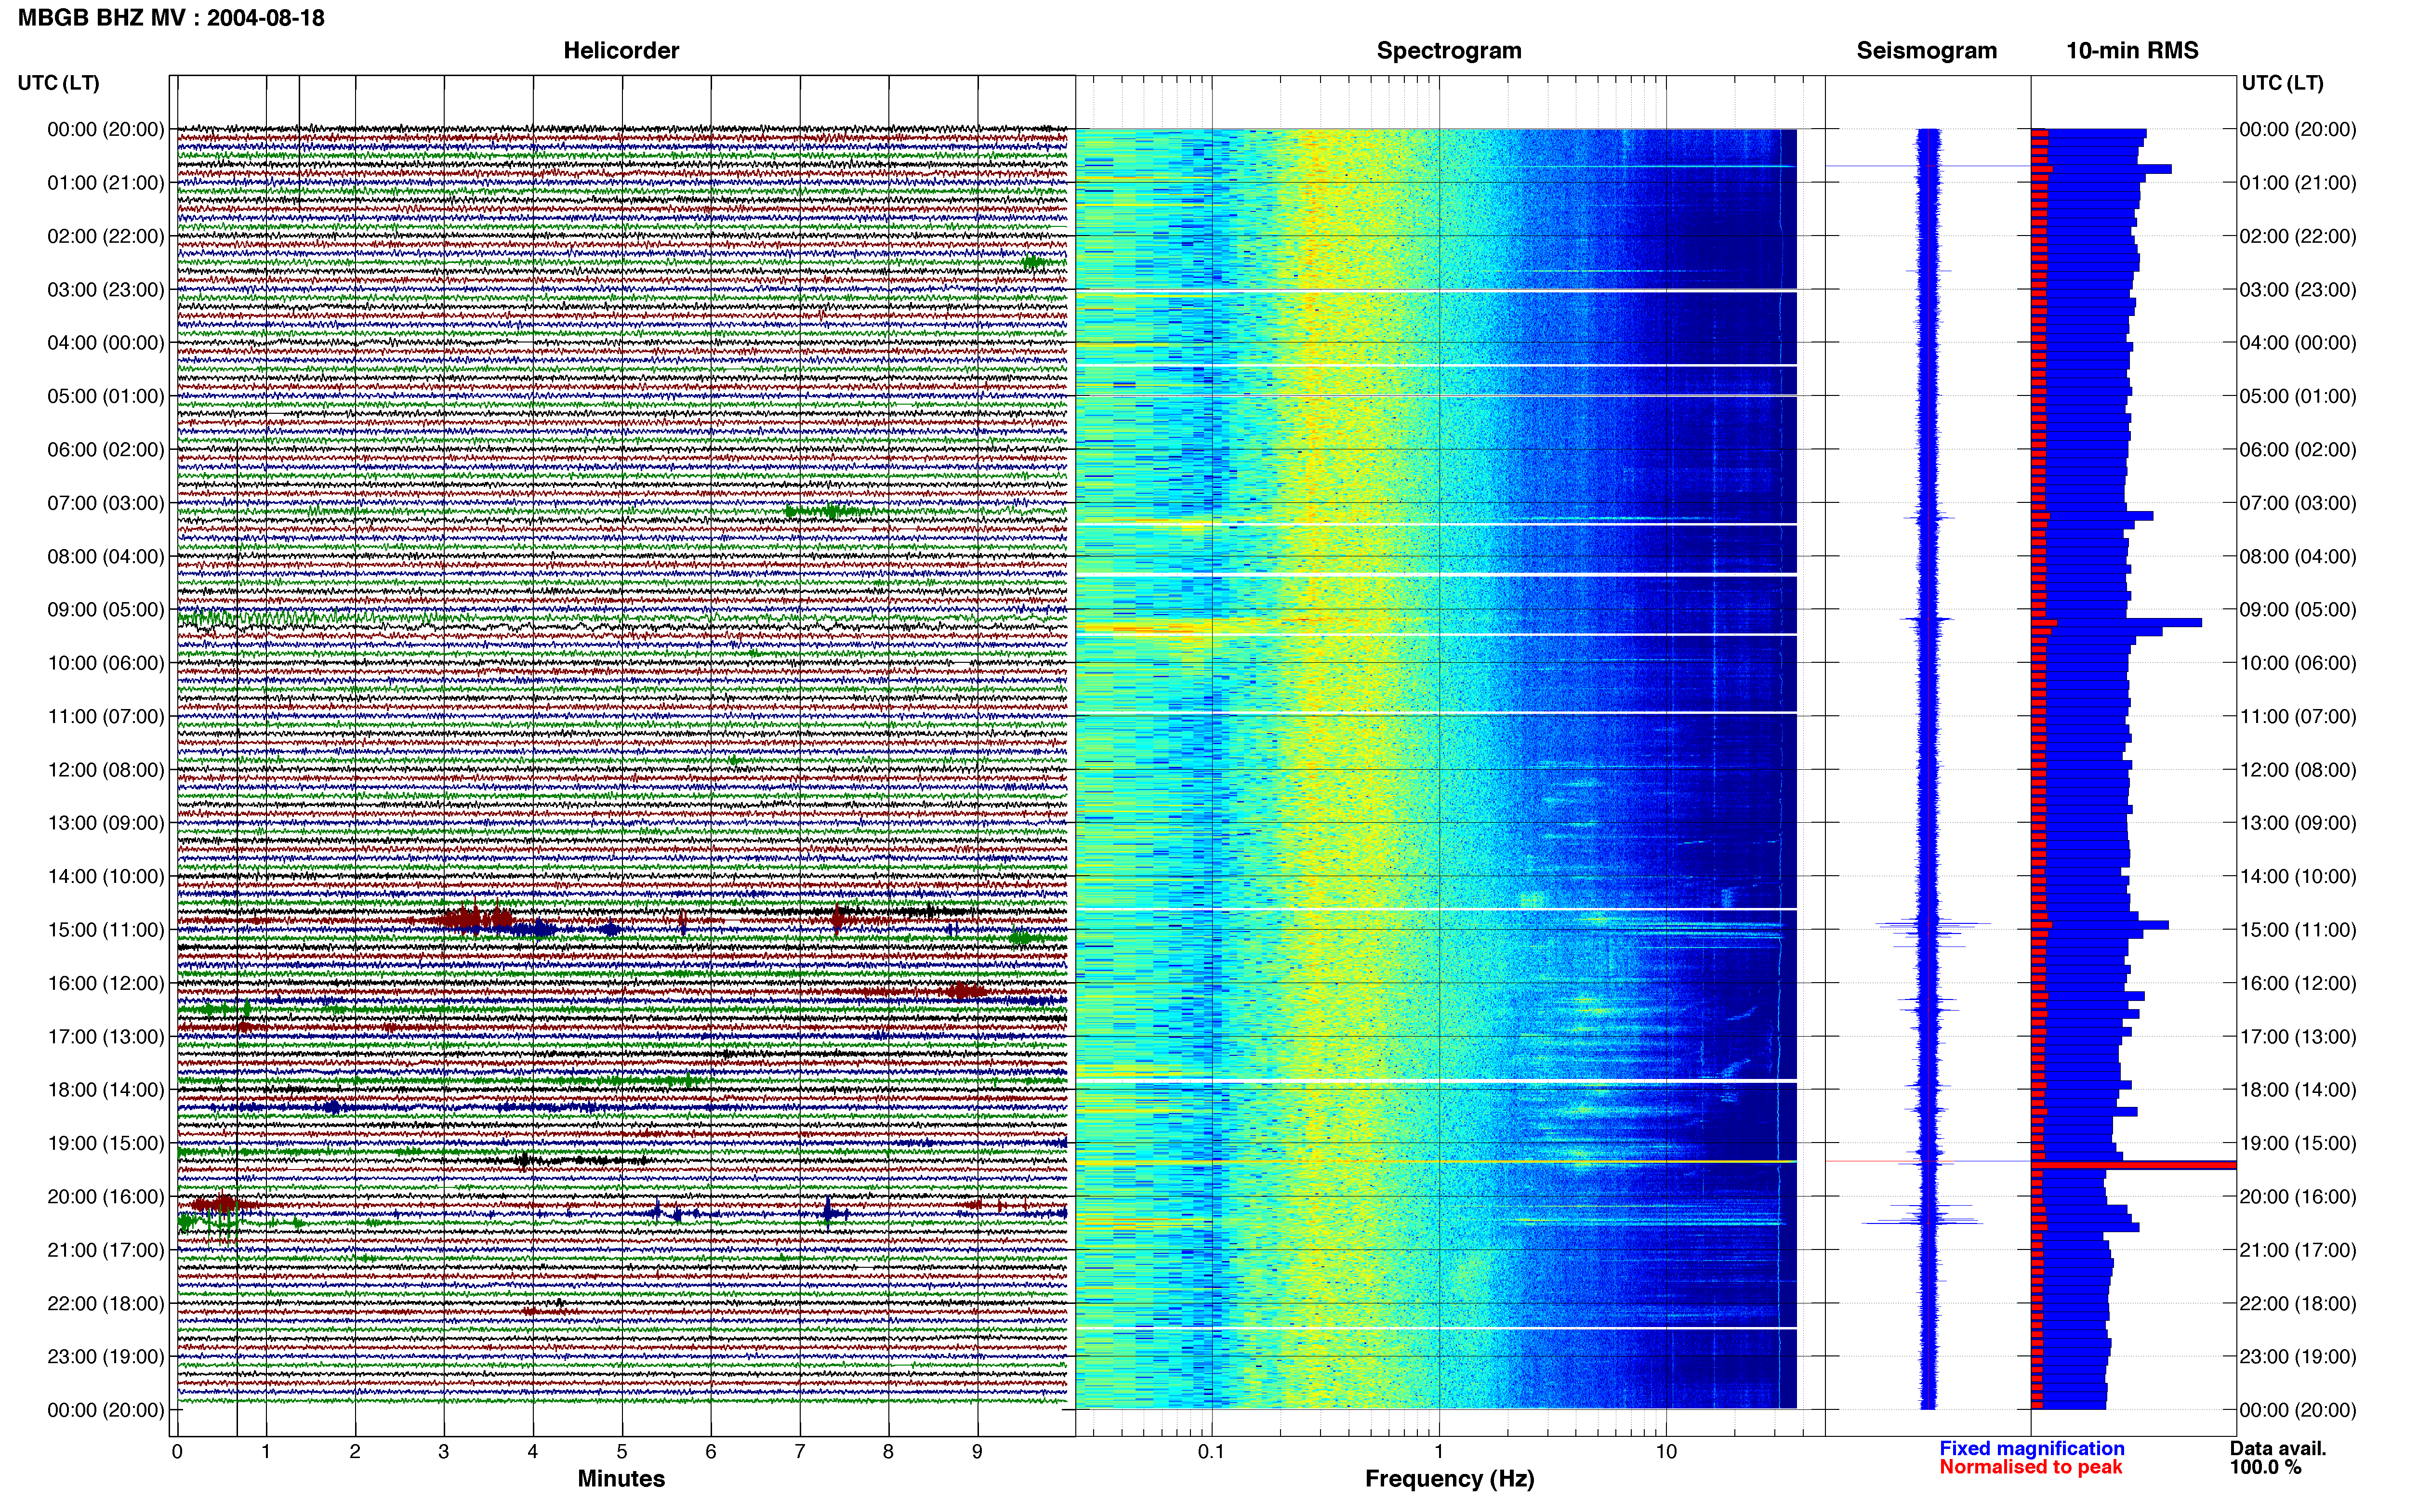Viewport: 2418px width, 1512px height.
Task: Click the 'Fixed magnification' legend text
Action: tap(2032, 1448)
